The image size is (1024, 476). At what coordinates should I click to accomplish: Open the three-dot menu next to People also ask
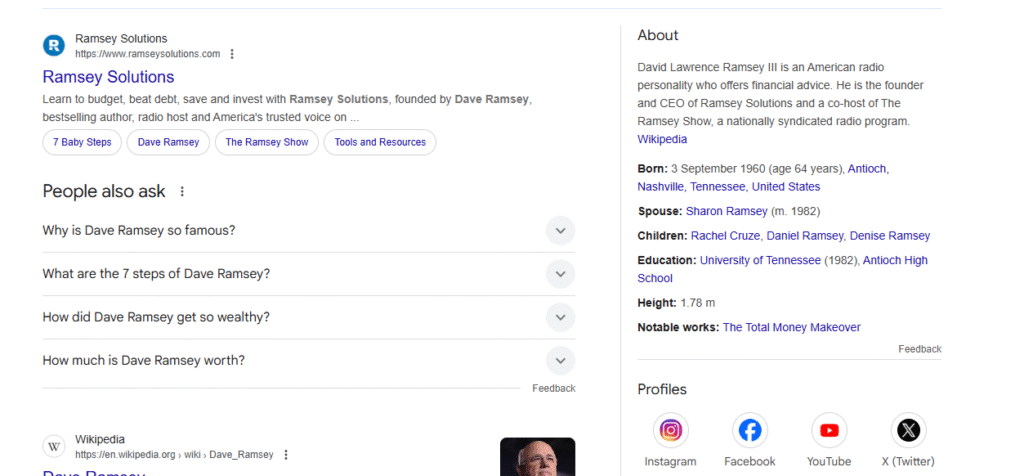click(x=182, y=192)
